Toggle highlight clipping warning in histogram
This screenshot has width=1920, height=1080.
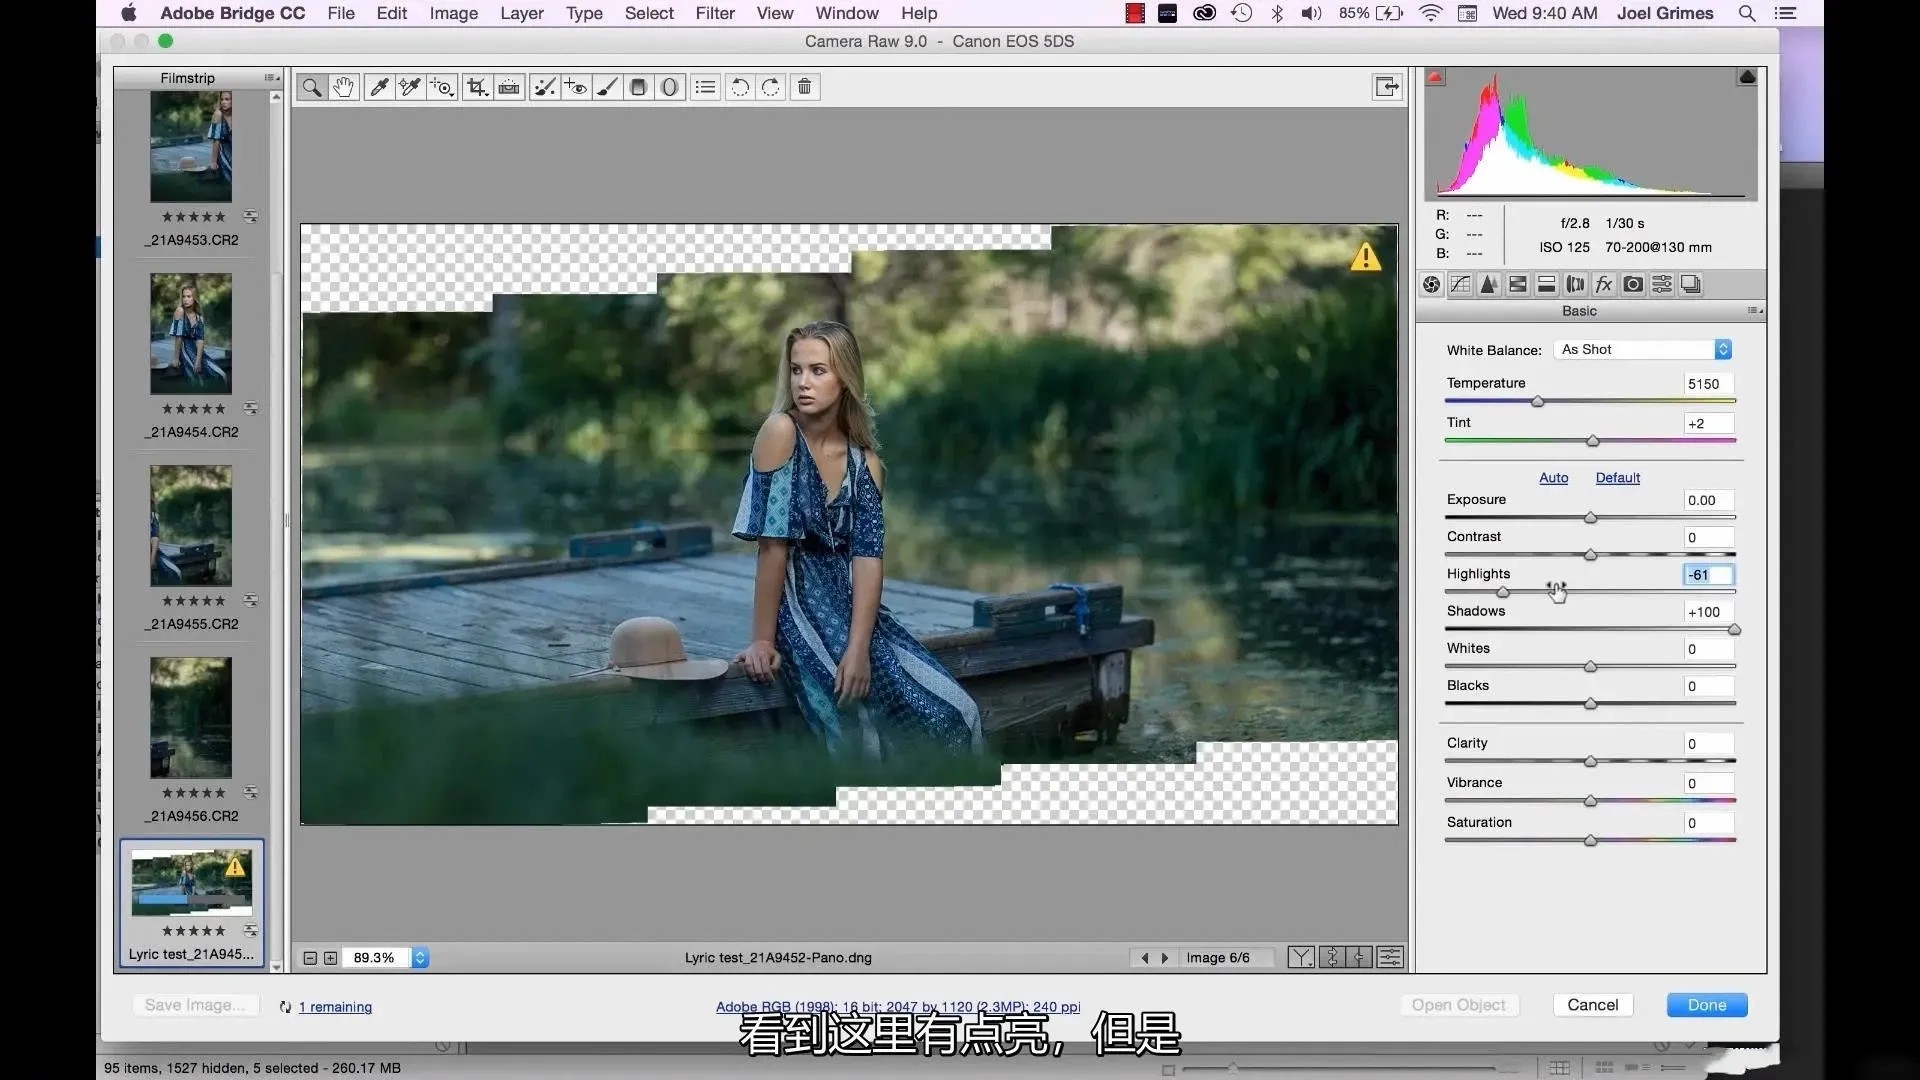tap(1747, 77)
